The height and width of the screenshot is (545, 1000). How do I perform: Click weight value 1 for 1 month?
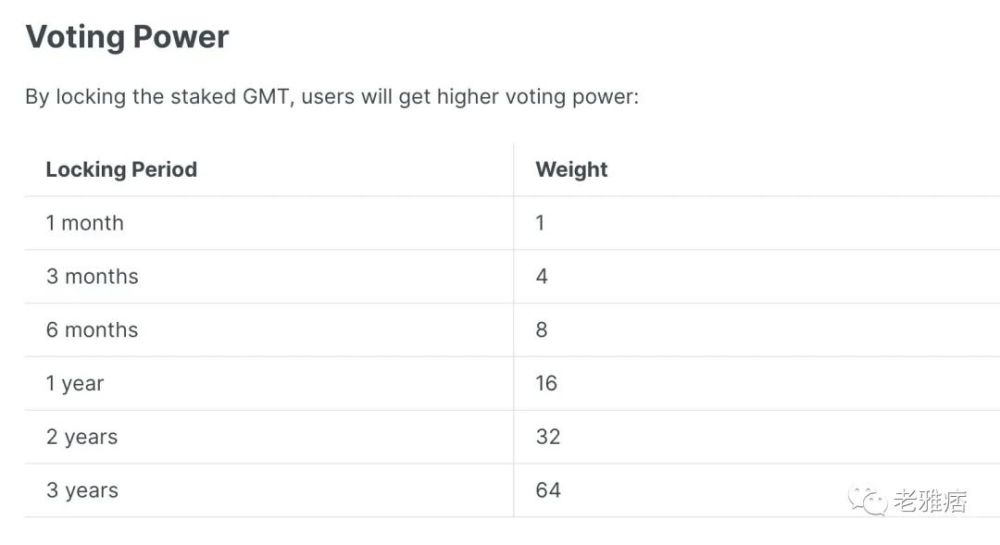[x=540, y=223]
